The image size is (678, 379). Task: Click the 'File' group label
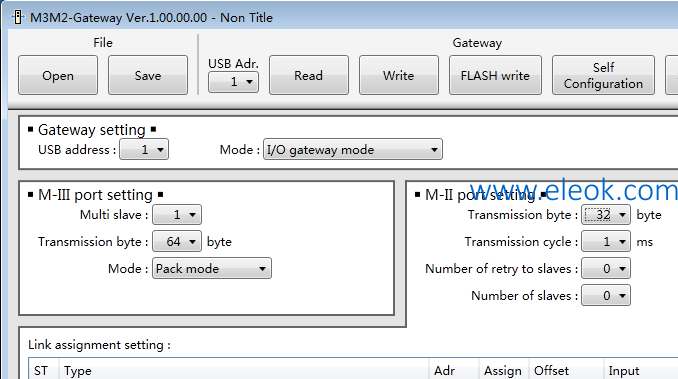pyautogui.click(x=103, y=42)
